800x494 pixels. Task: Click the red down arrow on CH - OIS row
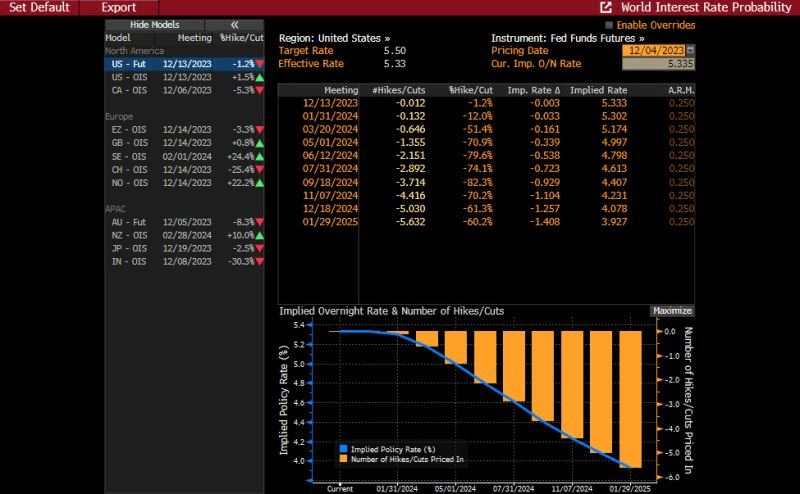[x=260, y=169]
